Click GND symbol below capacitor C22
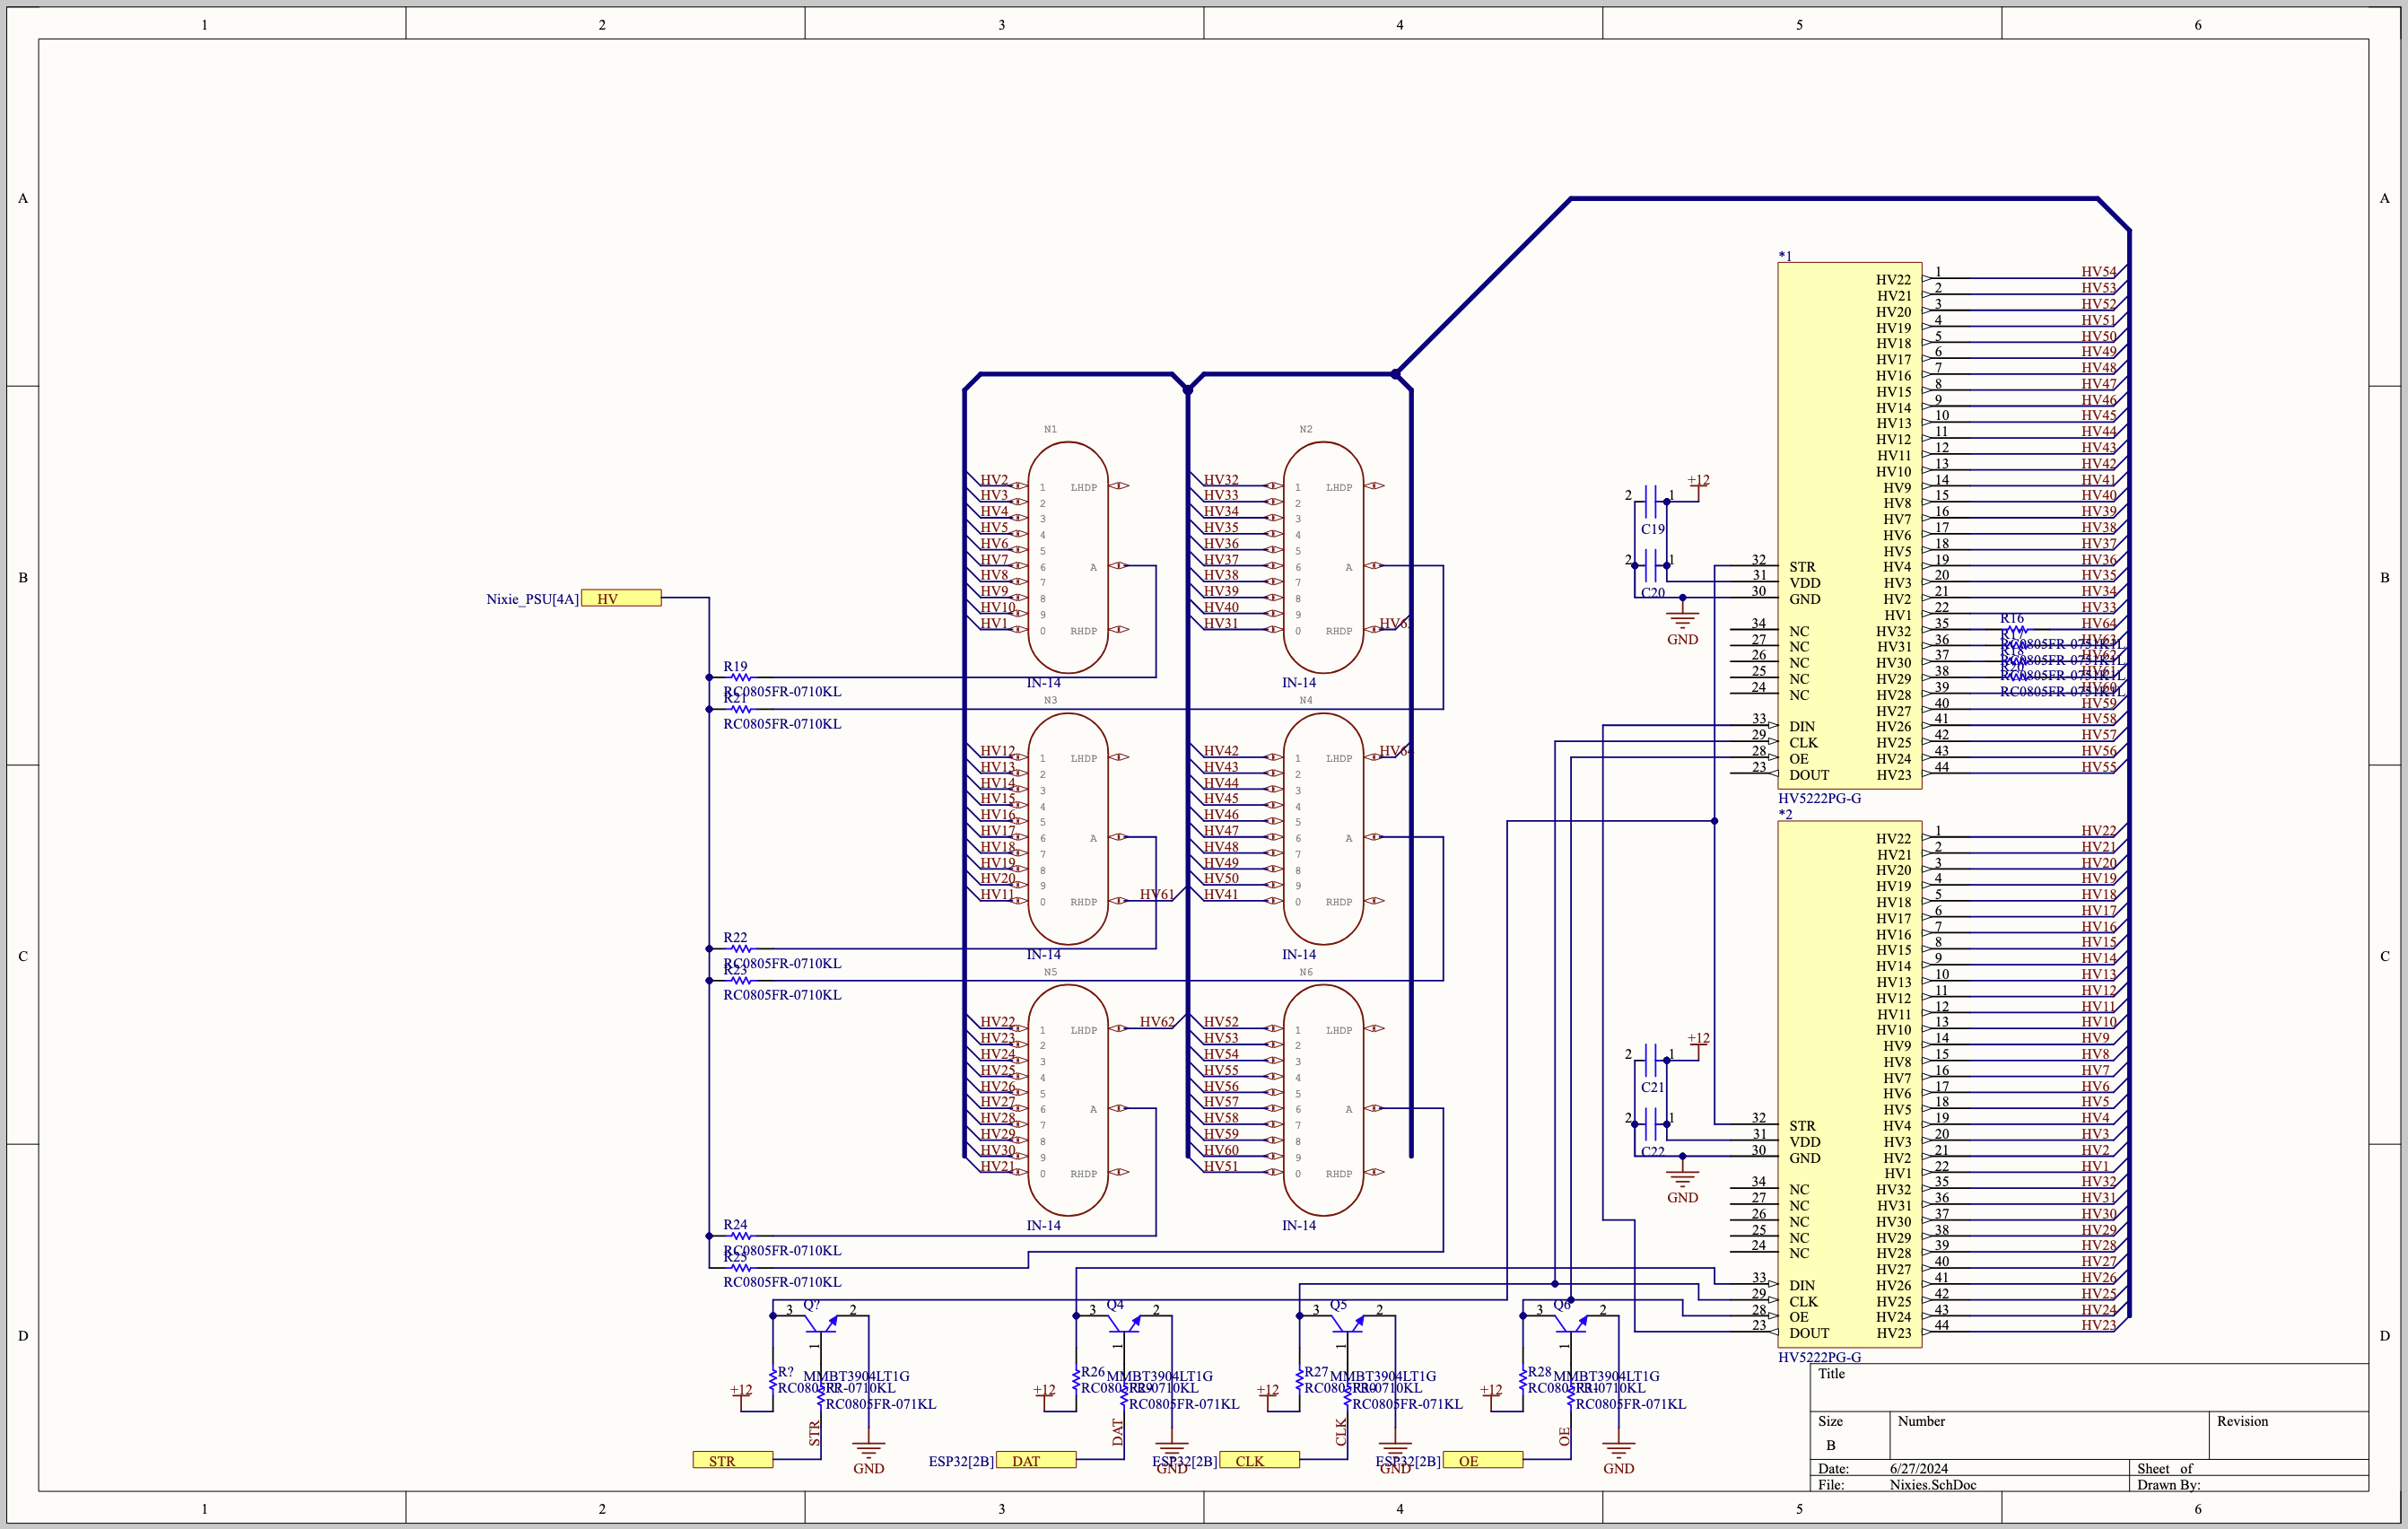Image resolution: width=2408 pixels, height=1529 pixels. point(1682,1180)
